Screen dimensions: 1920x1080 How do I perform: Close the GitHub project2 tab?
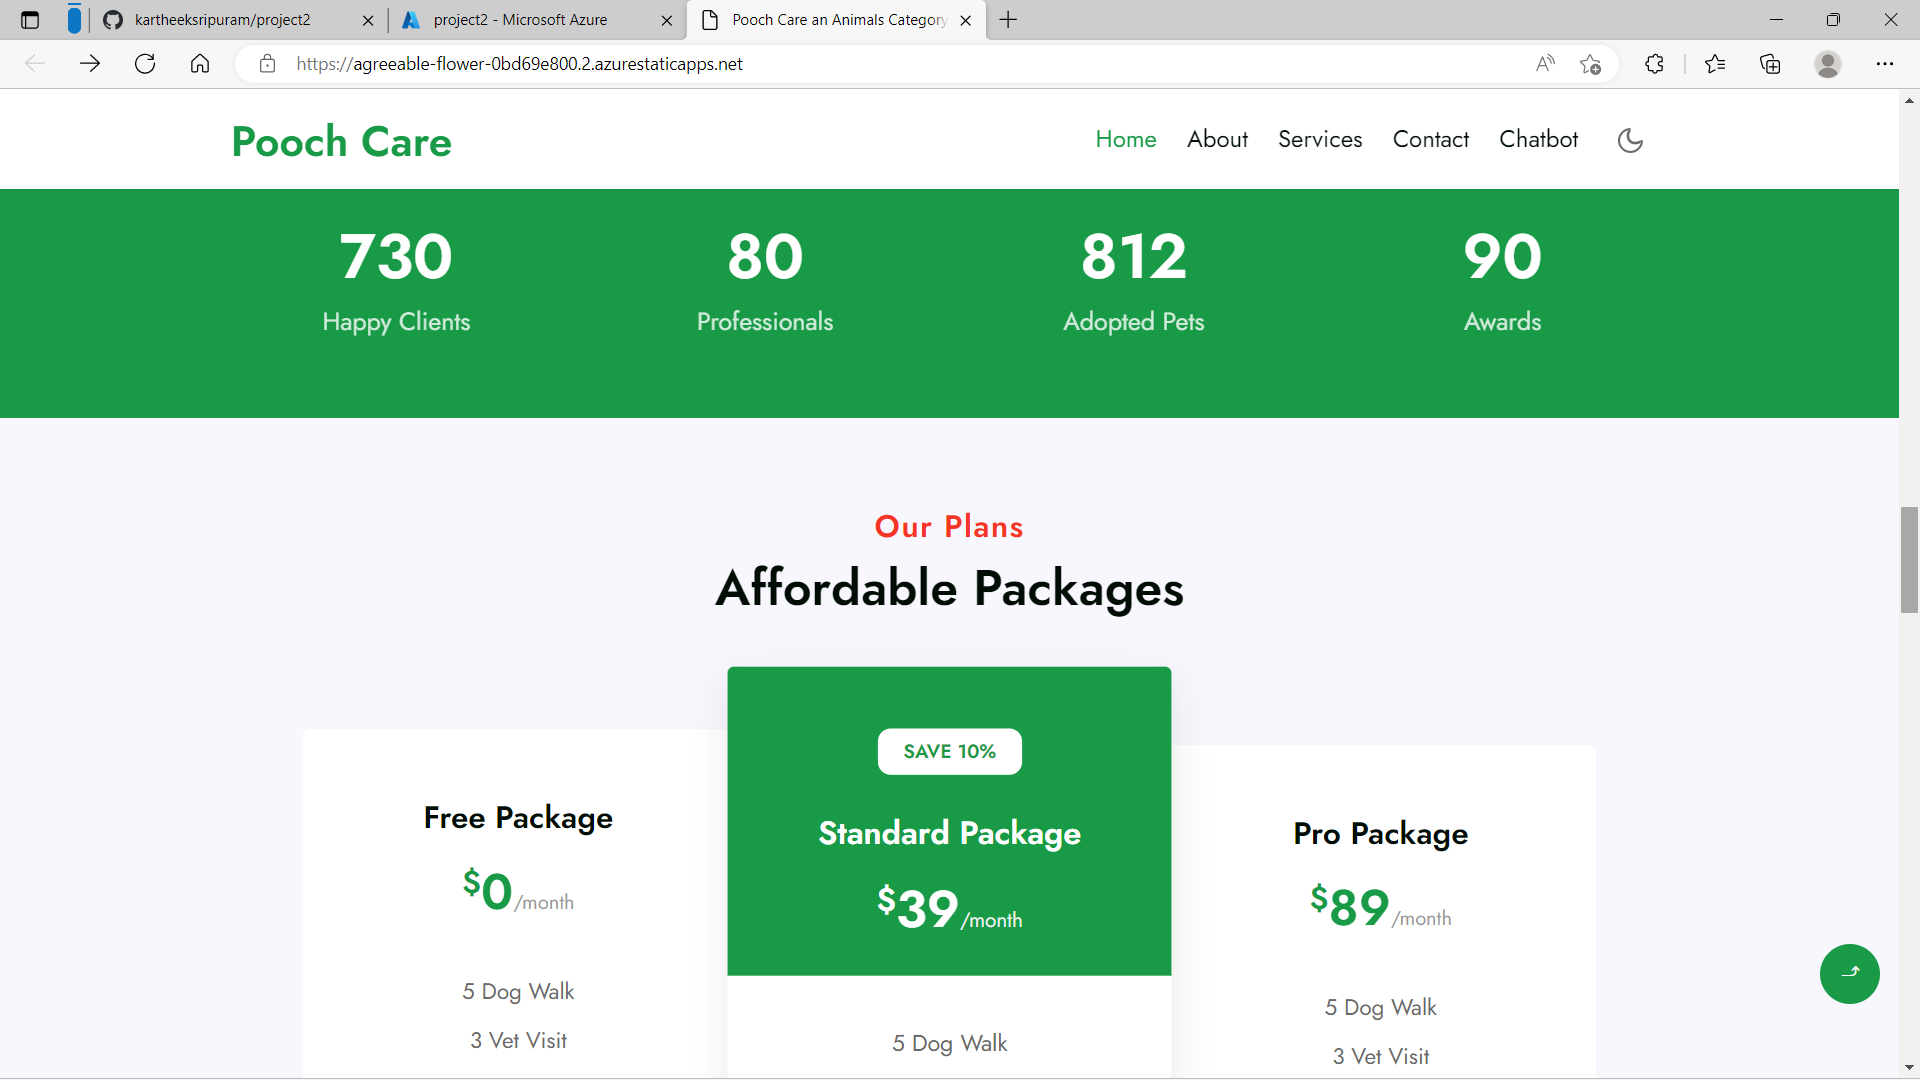click(x=368, y=20)
